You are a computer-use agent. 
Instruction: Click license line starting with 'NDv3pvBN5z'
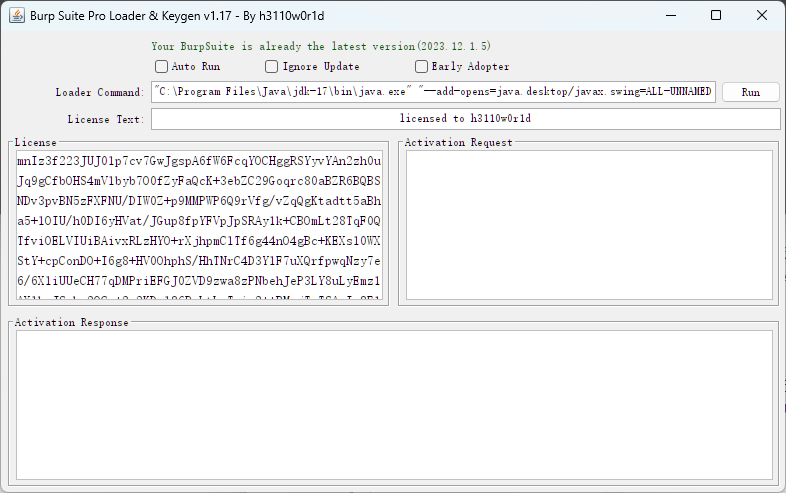pyautogui.click(x=199, y=201)
